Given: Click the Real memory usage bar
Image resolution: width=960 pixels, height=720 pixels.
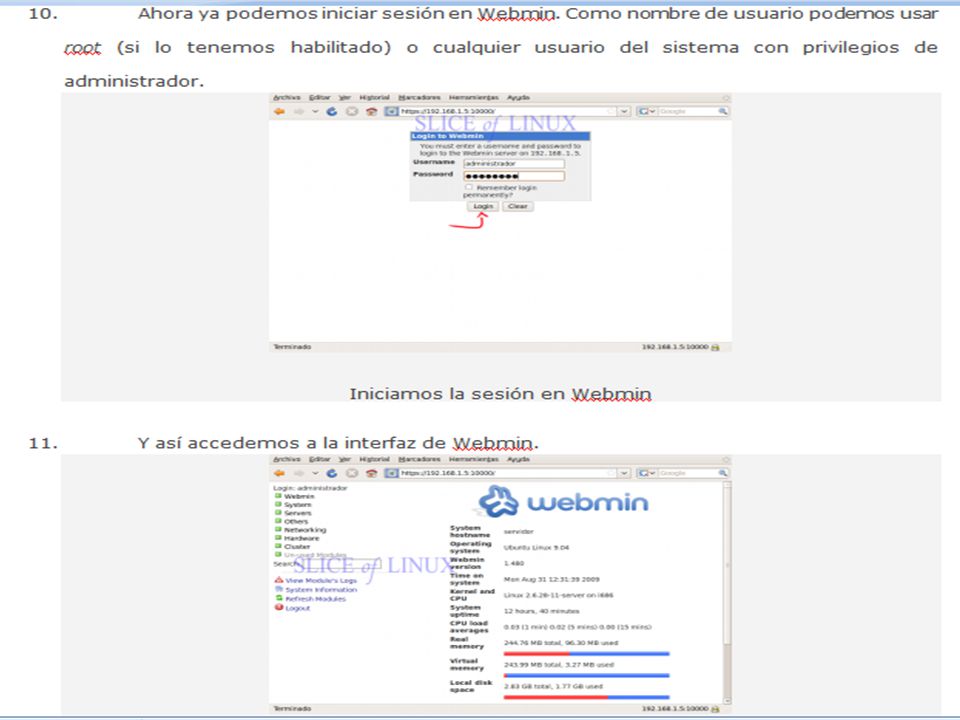Looking at the screenshot, I should [x=587, y=654].
